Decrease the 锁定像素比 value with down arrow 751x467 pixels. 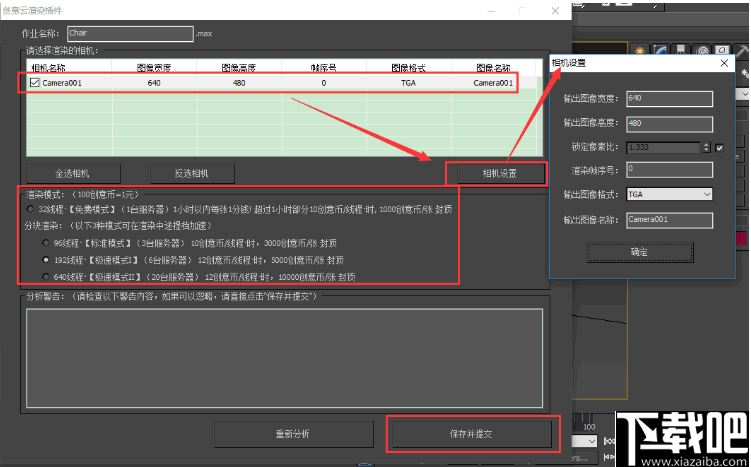coord(706,150)
